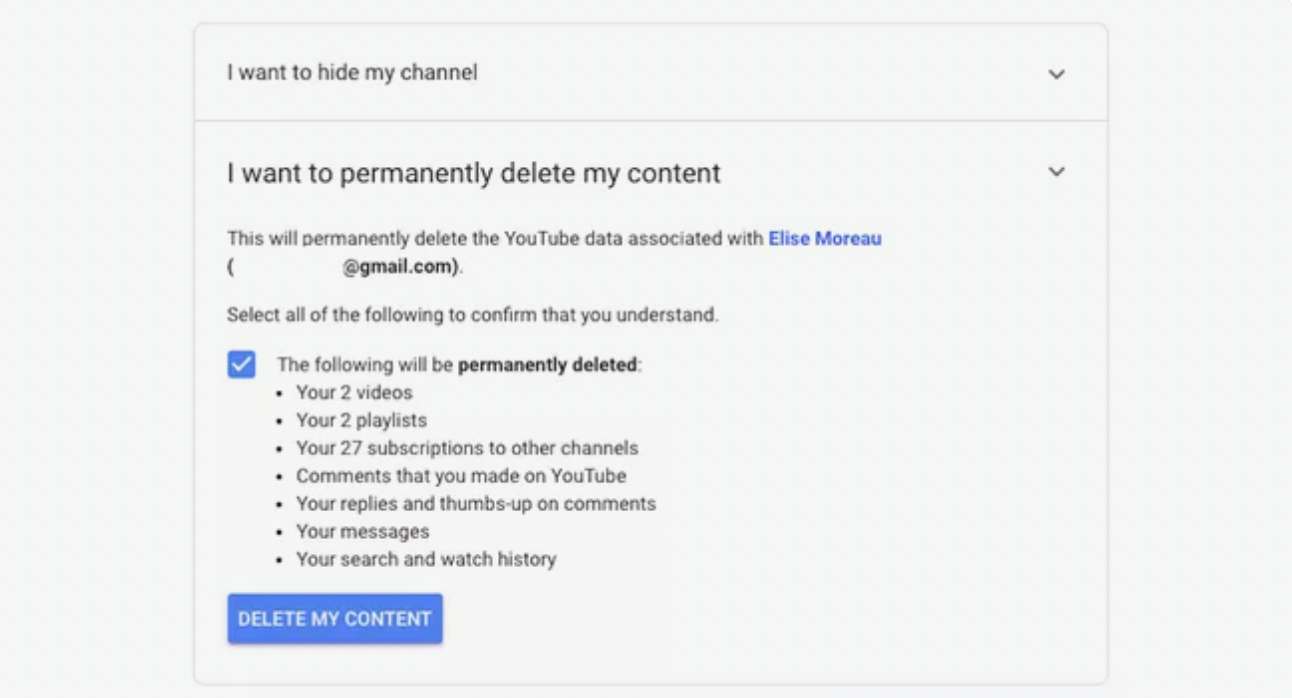1292x698 pixels.
Task: Click "The following will be" checkbox label
Action: click(366, 365)
